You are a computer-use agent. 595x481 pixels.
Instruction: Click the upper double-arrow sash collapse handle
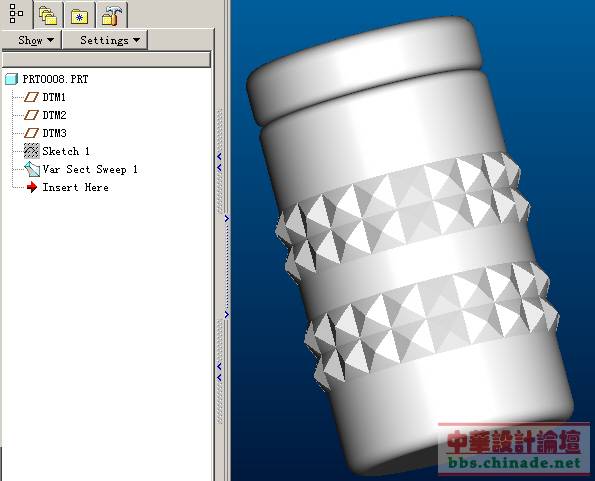click(x=219, y=162)
